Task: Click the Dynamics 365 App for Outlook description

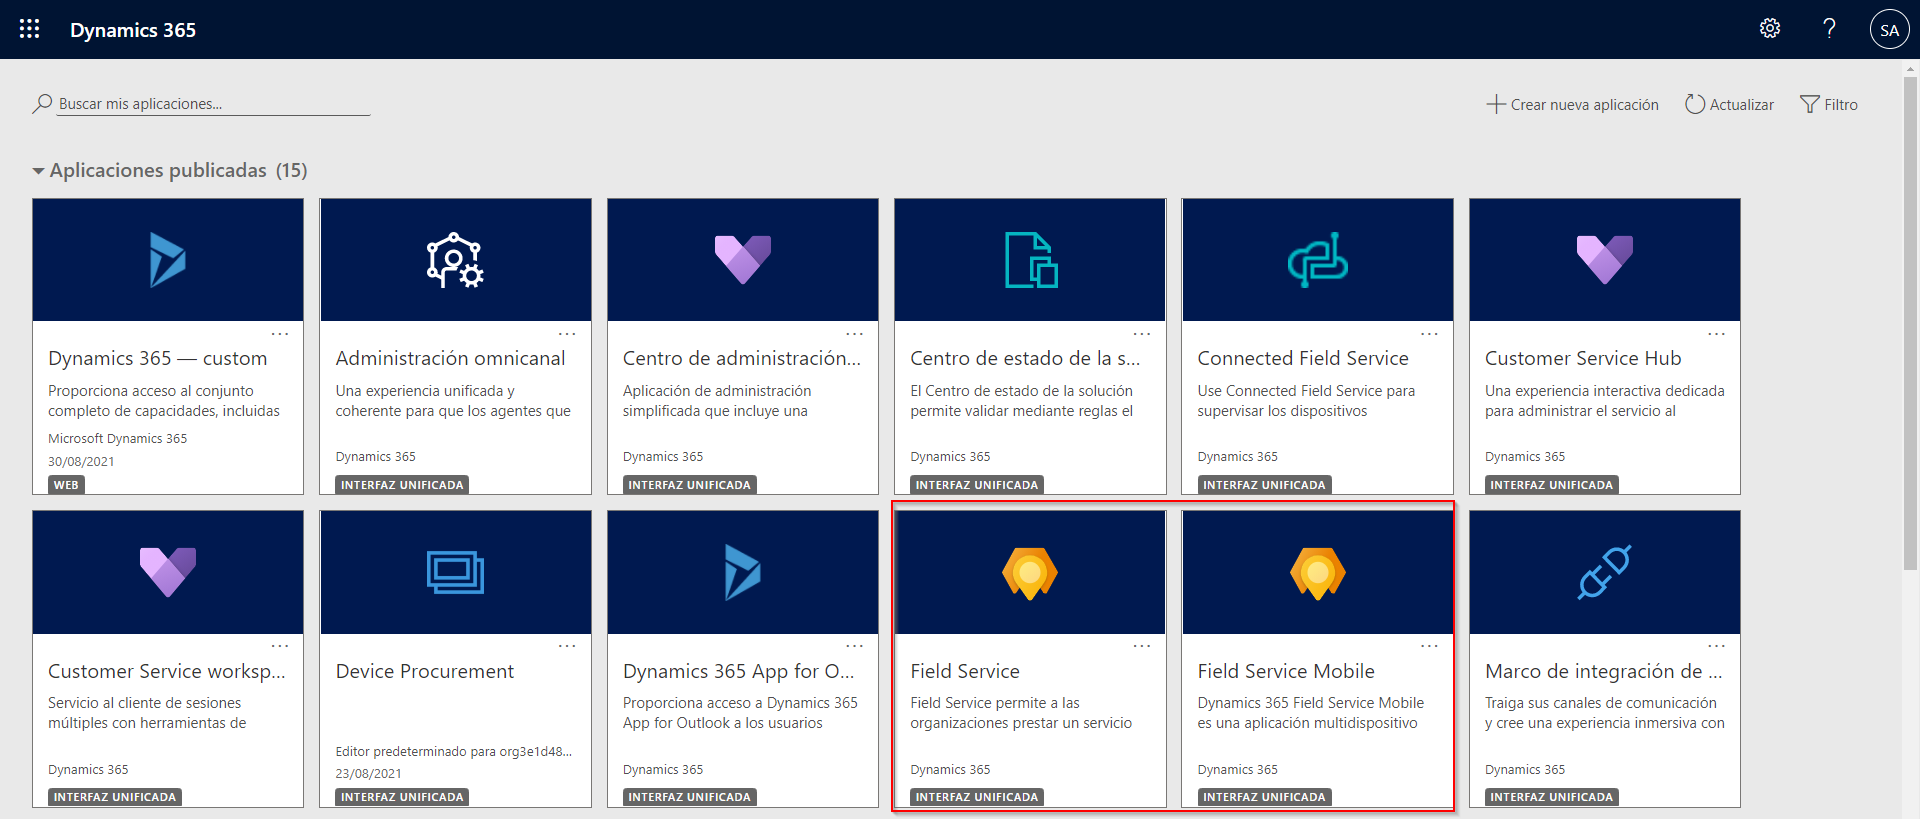Action: click(x=740, y=713)
